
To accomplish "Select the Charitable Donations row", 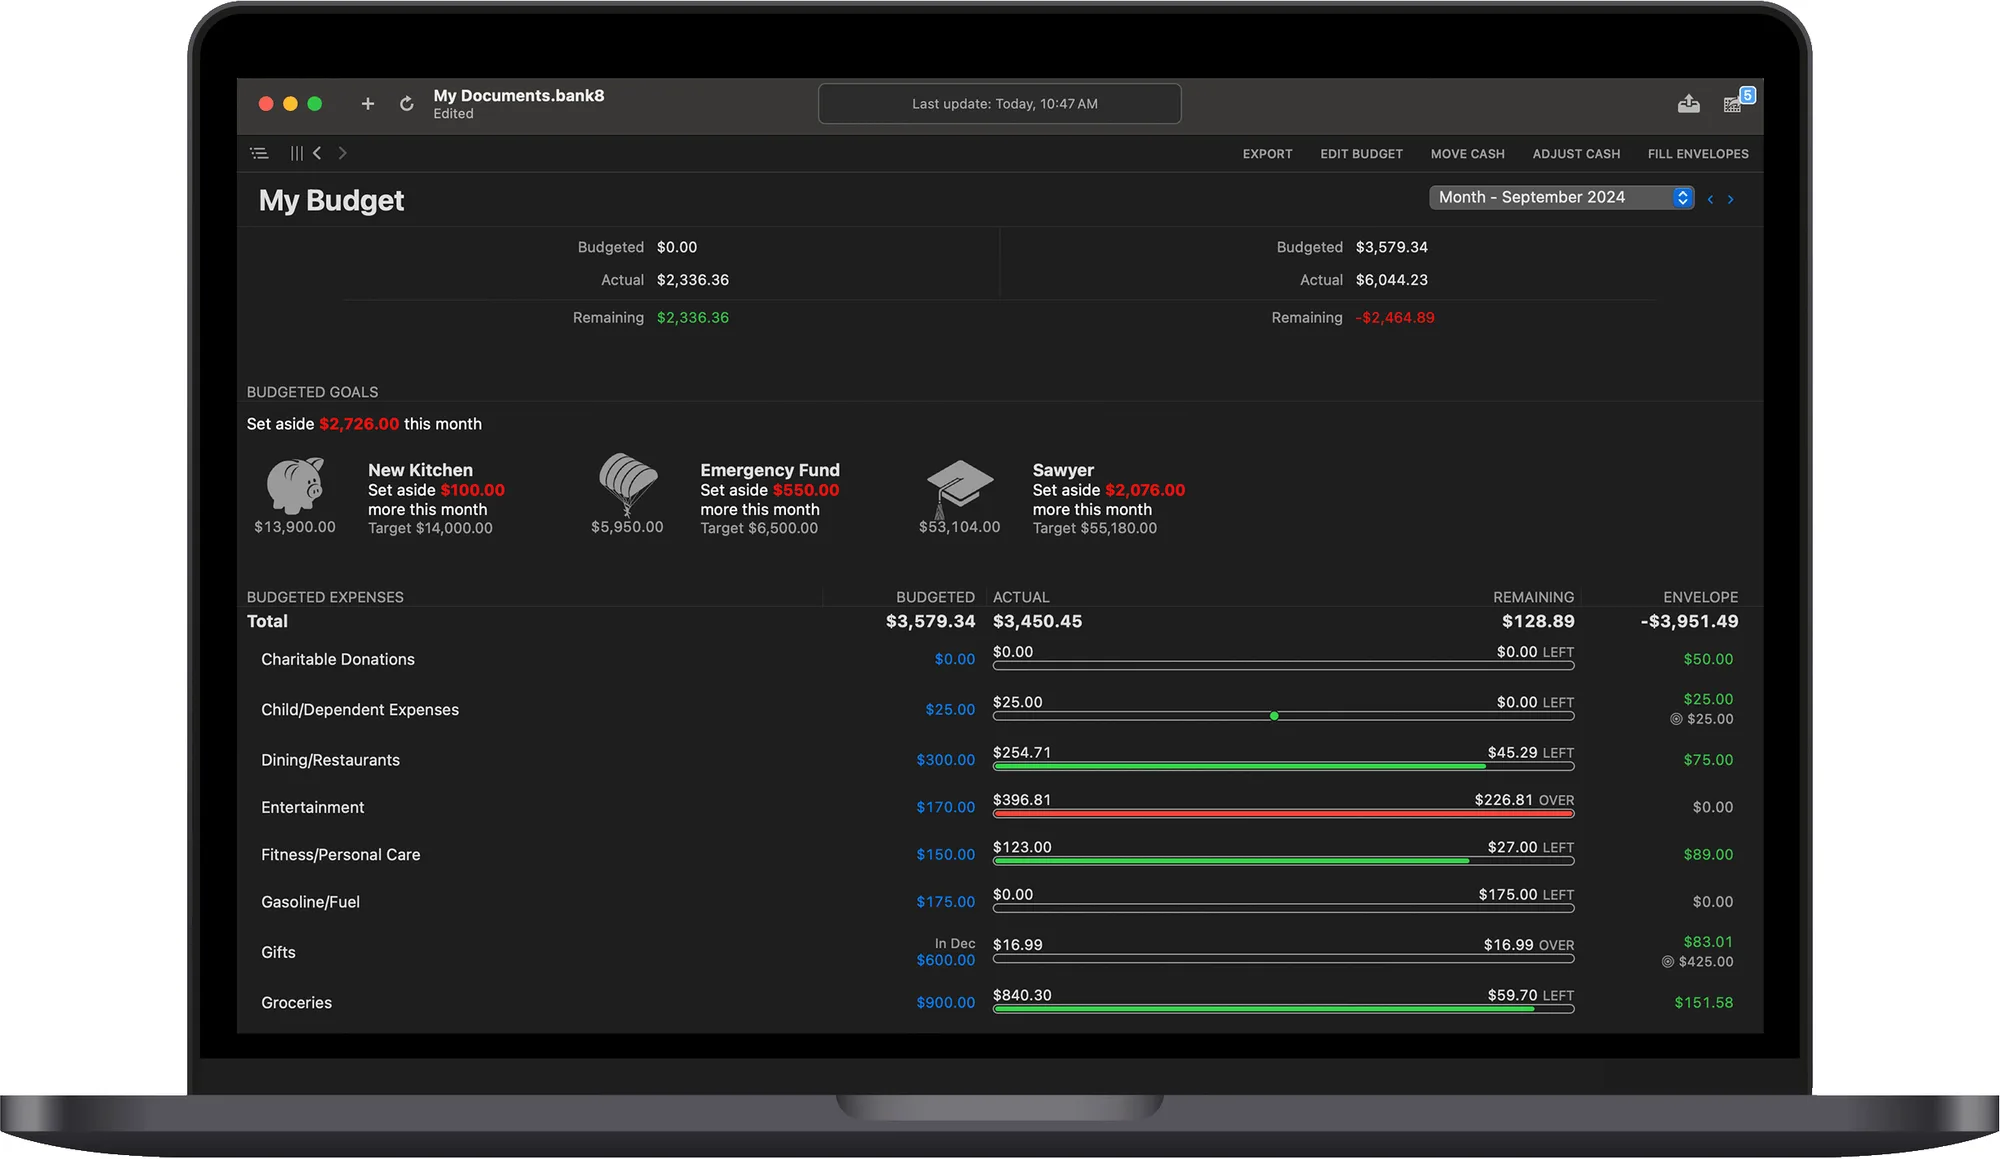I will 999,659.
